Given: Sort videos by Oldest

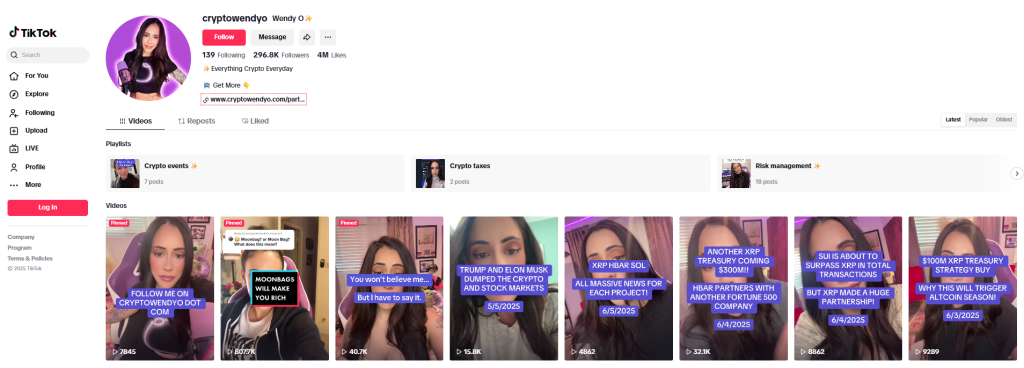Looking at the screenshot, I should 1004,120.
